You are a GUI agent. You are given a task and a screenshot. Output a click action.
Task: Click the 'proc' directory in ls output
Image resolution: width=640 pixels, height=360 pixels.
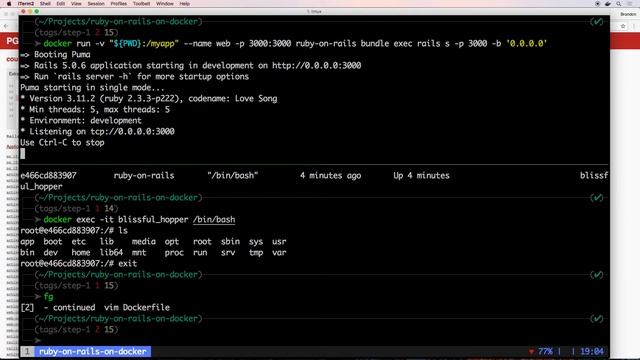tap(174, 253)
